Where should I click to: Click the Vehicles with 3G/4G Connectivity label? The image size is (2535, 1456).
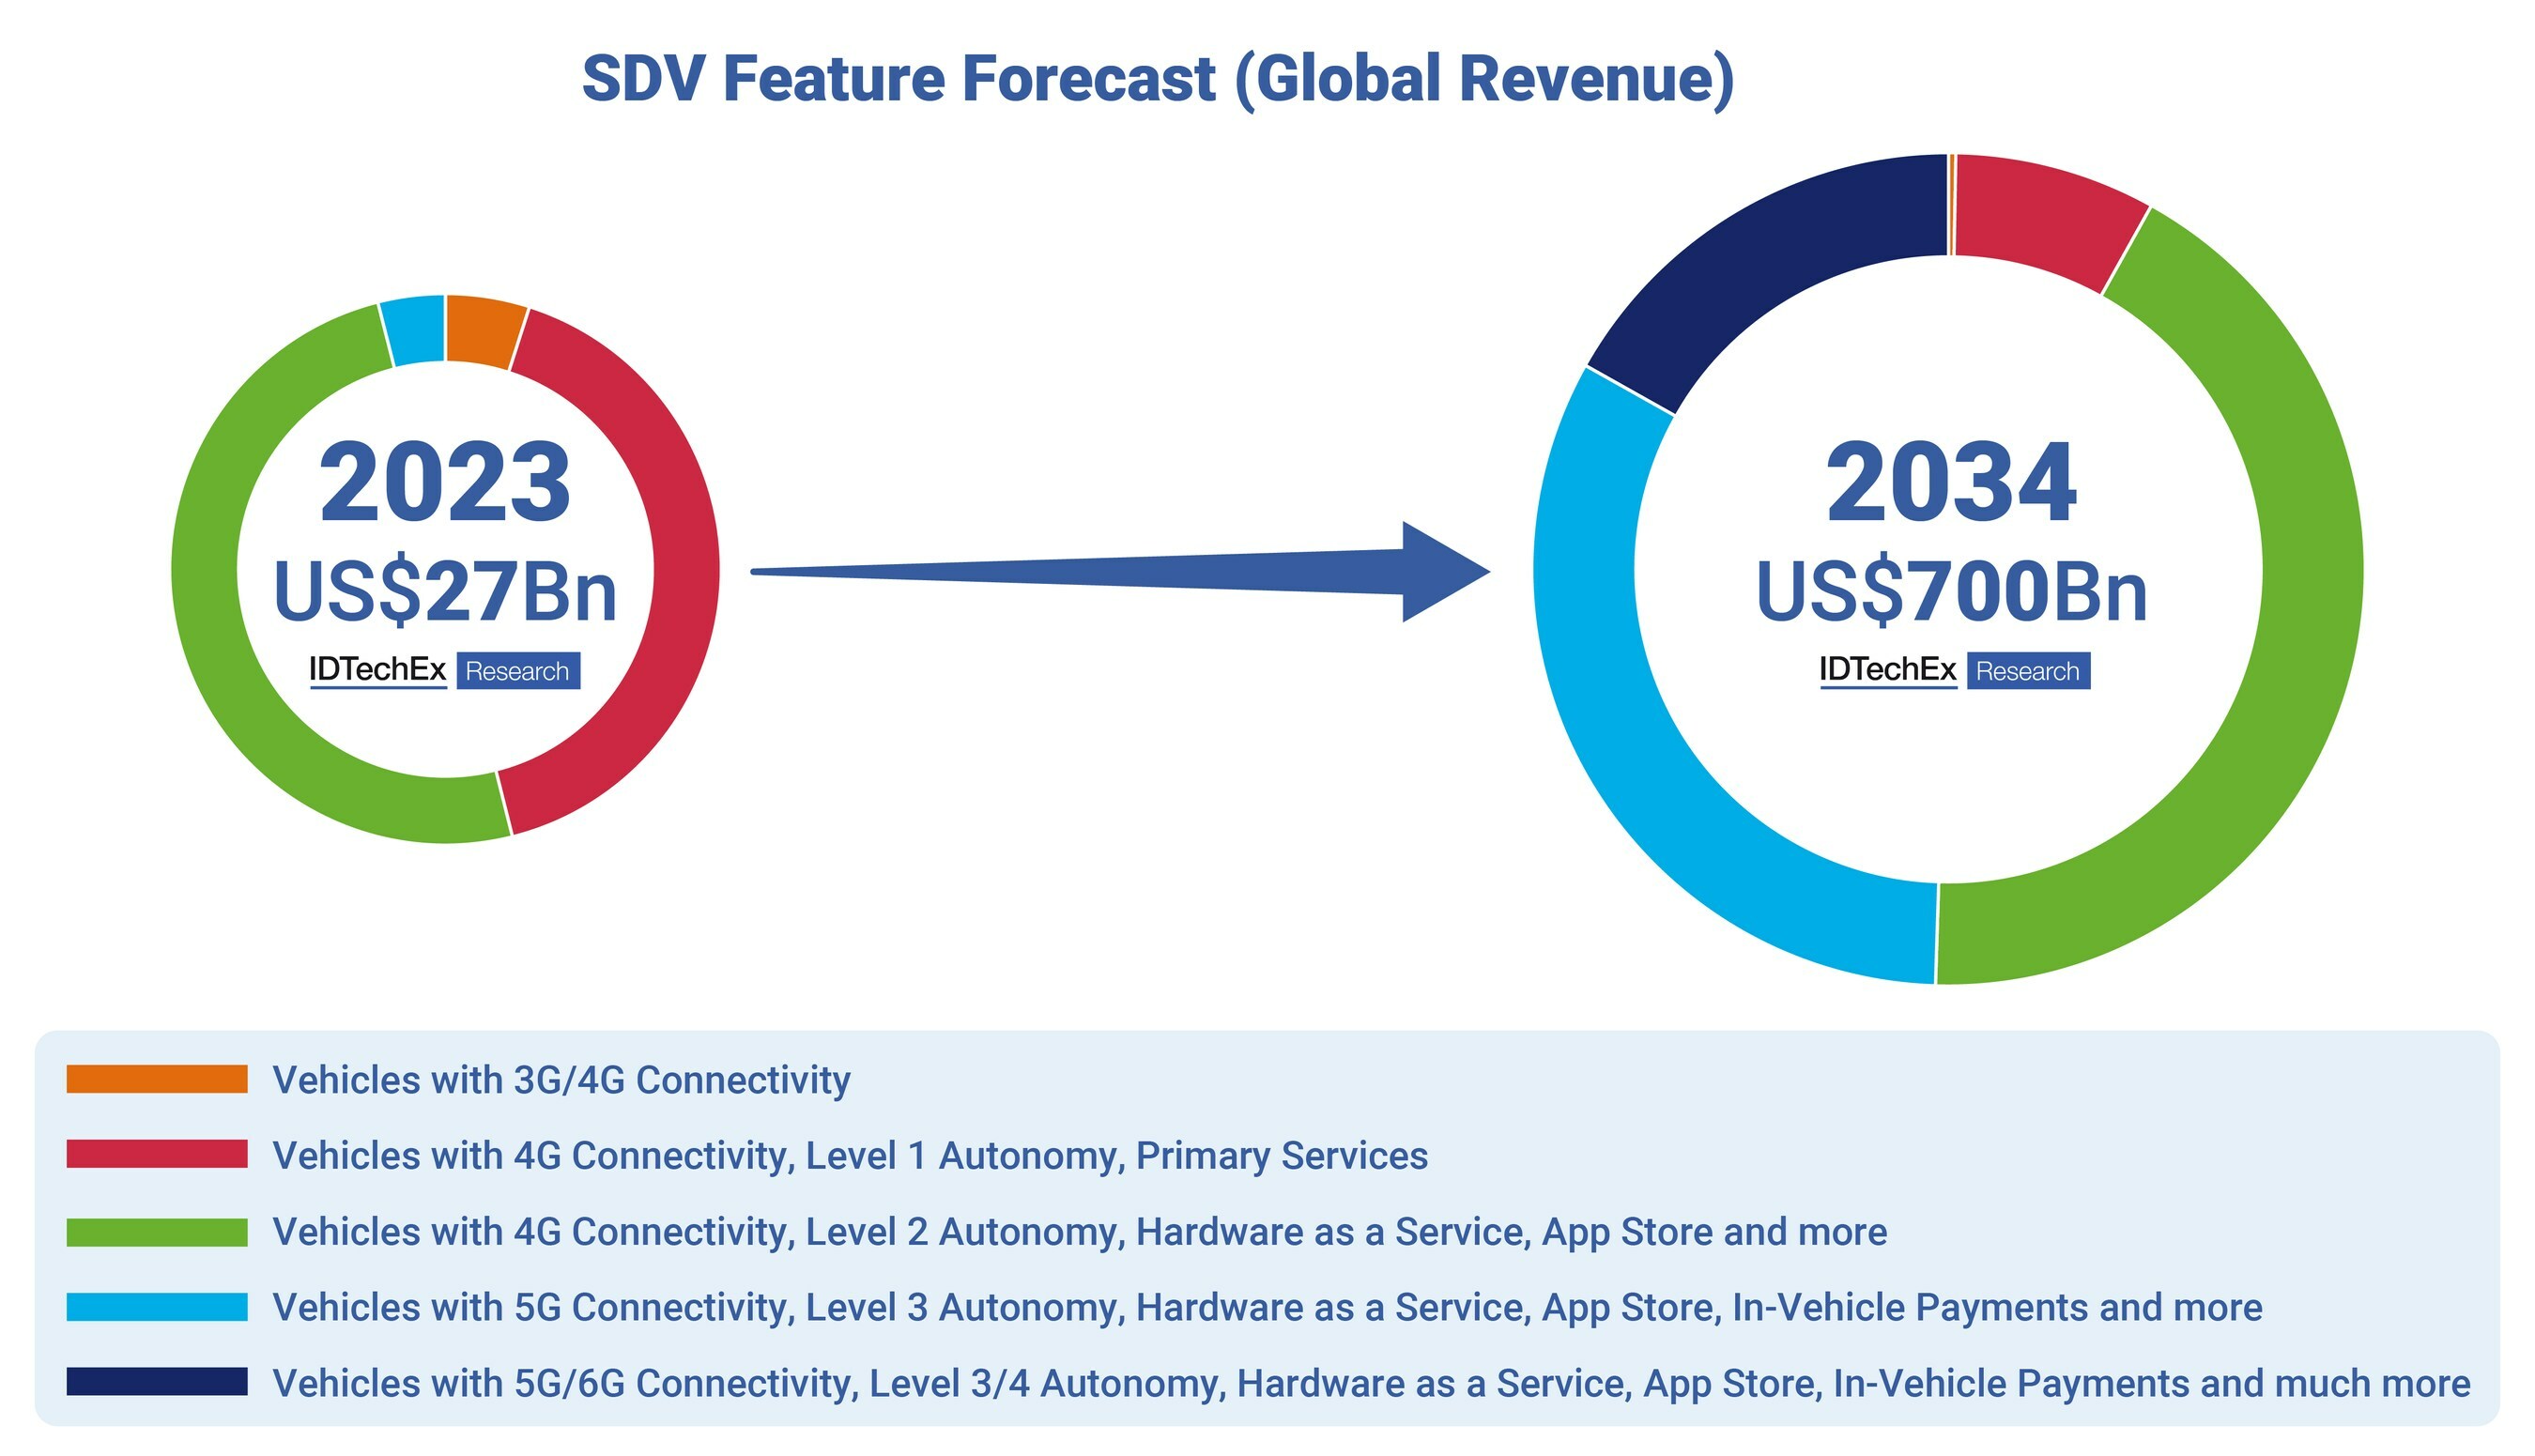(x=562, y=1080)
